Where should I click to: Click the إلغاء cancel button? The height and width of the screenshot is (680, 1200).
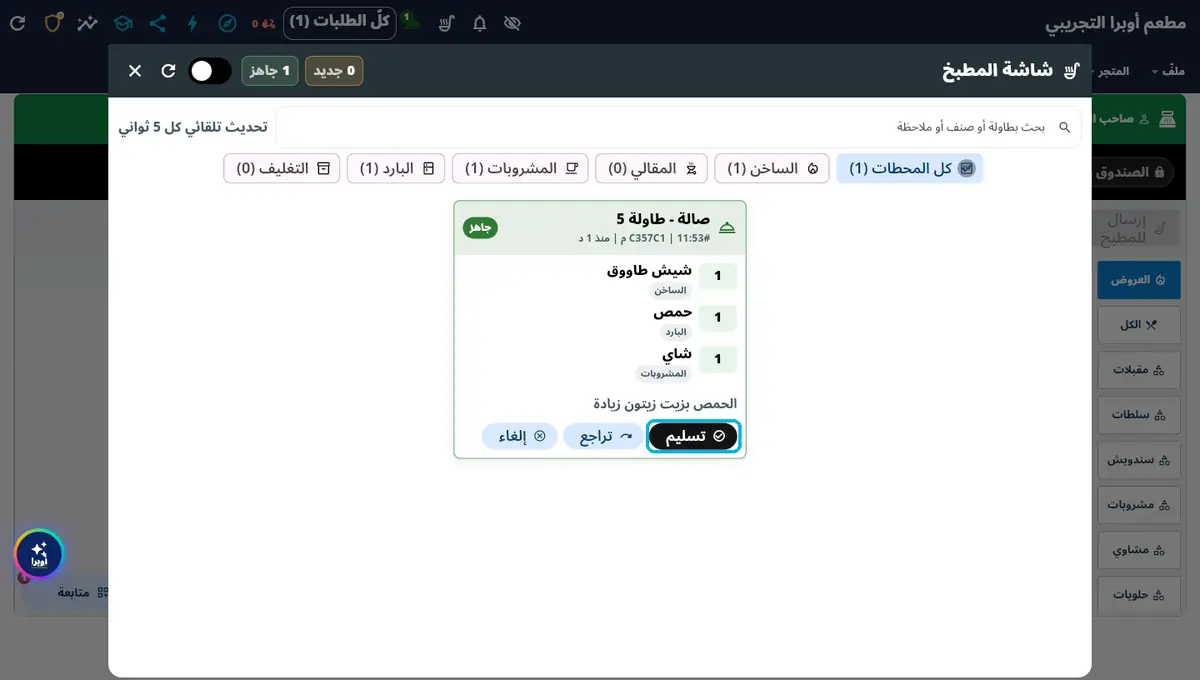(520, 437)
